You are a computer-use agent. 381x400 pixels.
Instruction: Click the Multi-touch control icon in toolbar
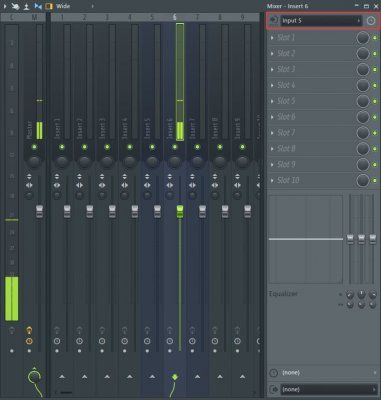click(15, 6)
